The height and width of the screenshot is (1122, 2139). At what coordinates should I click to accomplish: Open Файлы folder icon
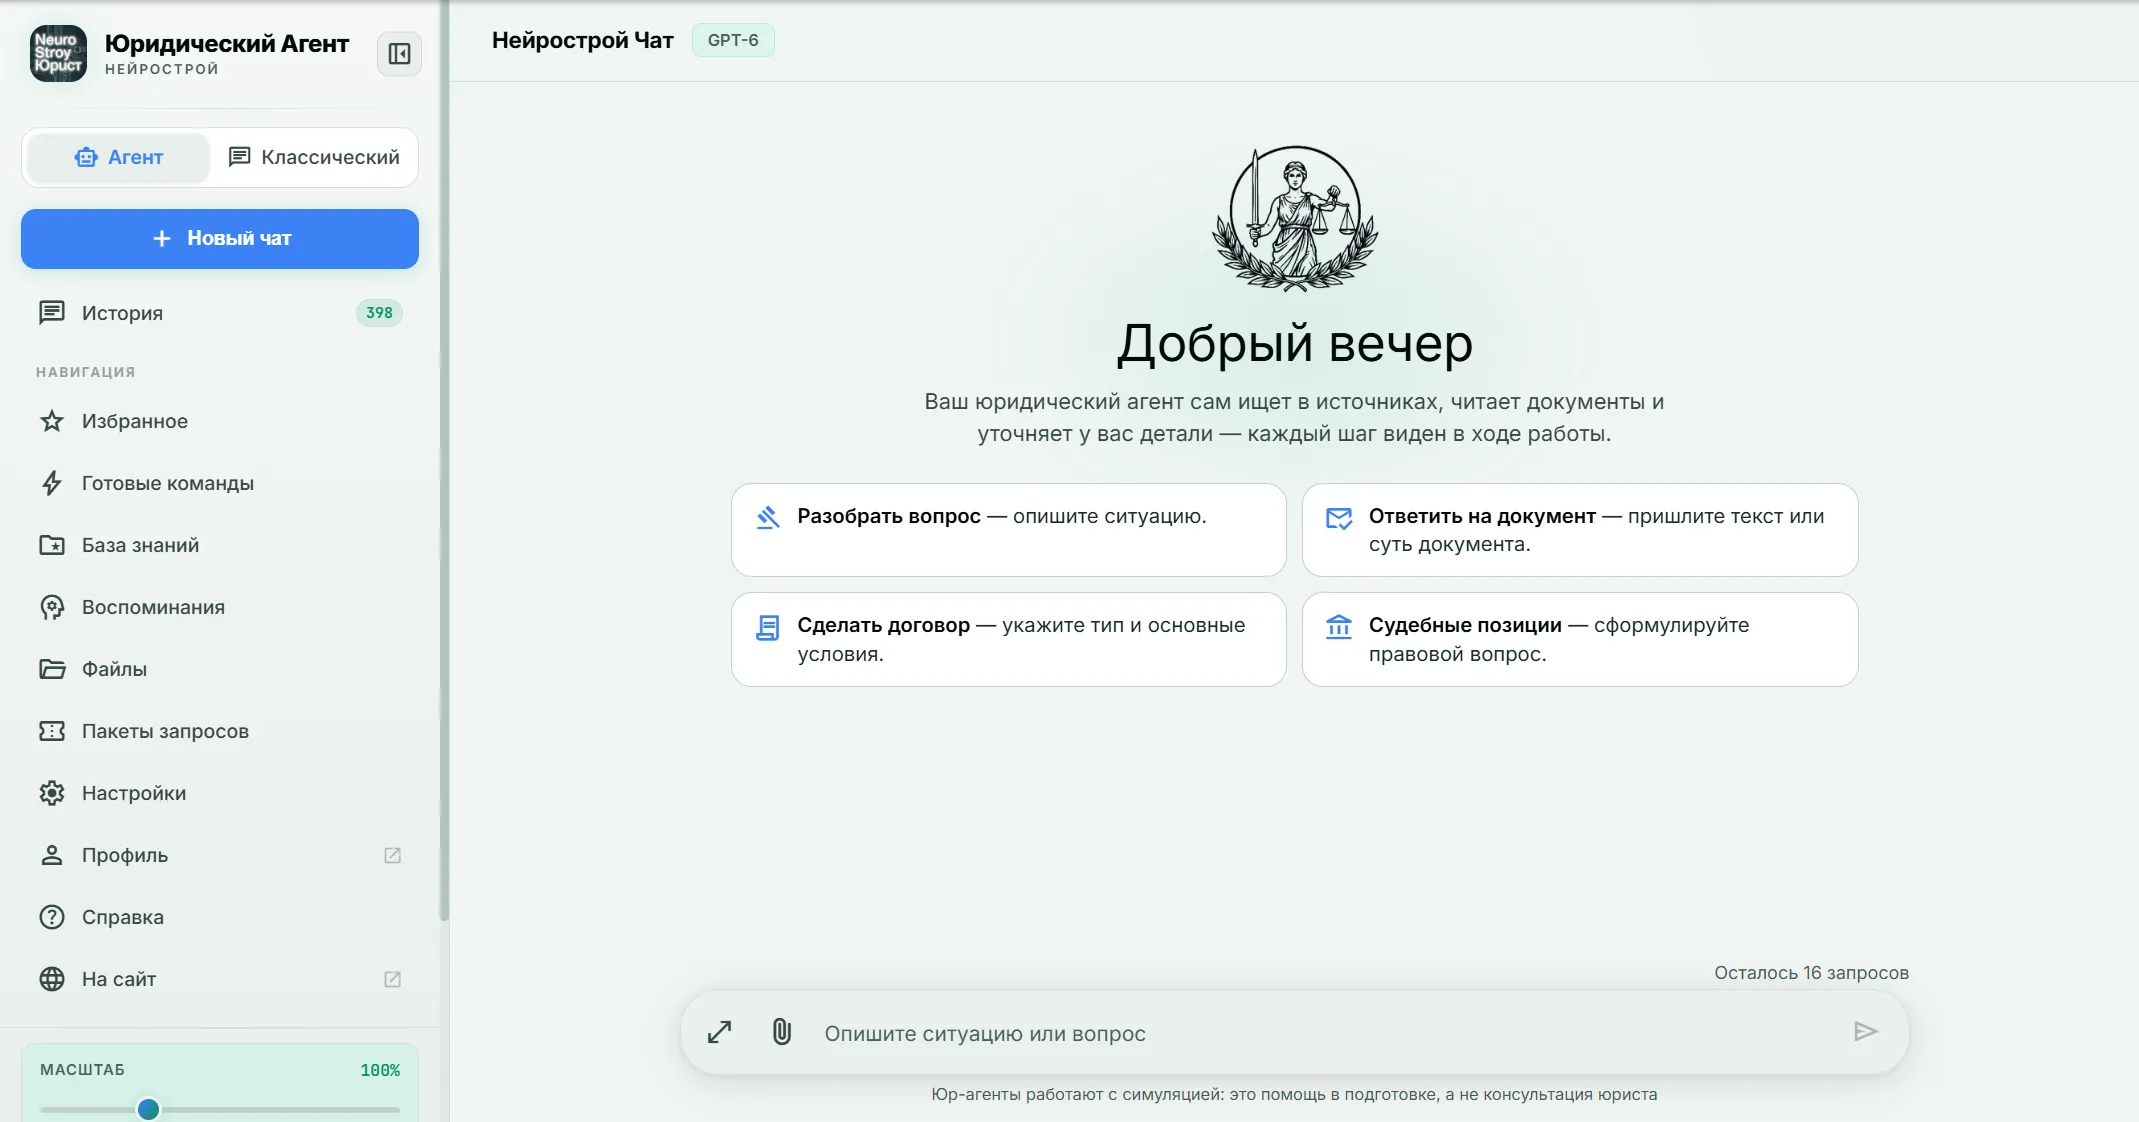[52, 669]
